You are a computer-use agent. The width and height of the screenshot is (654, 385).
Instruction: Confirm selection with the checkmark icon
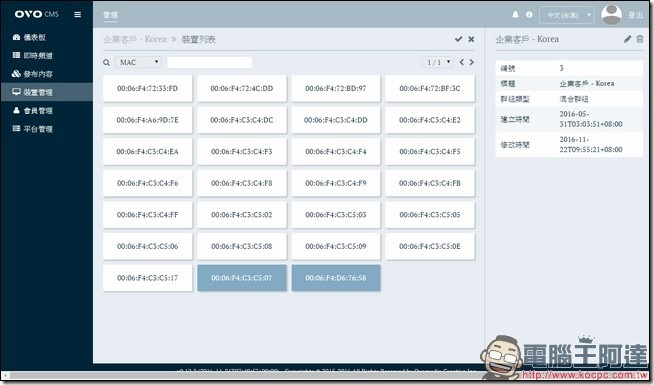pos(458,39)
